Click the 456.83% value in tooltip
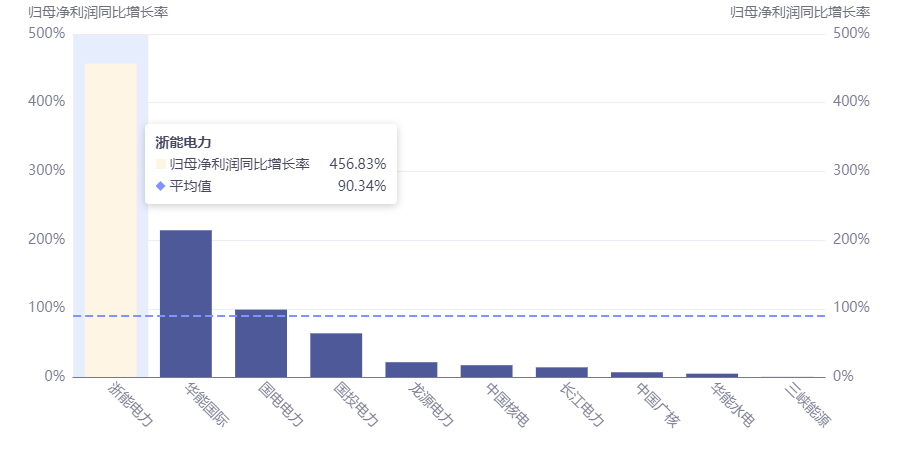 tap(358, 164)
